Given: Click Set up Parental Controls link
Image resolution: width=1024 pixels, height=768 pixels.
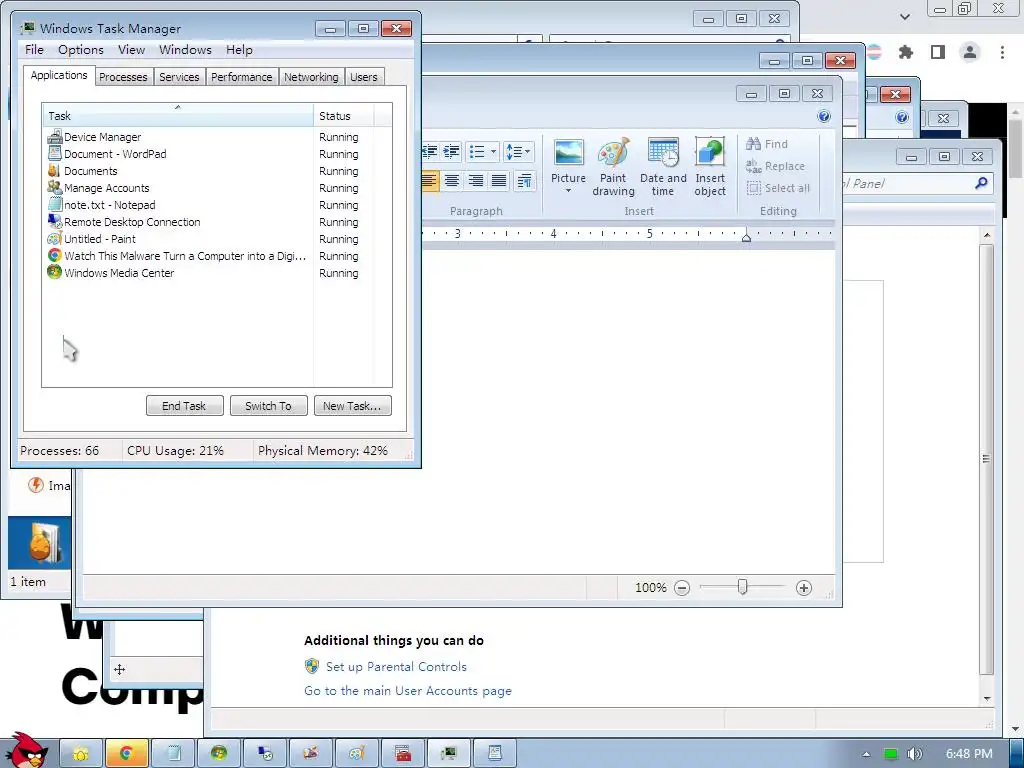Looking at the screenshot, I should (x=396, y=667).
